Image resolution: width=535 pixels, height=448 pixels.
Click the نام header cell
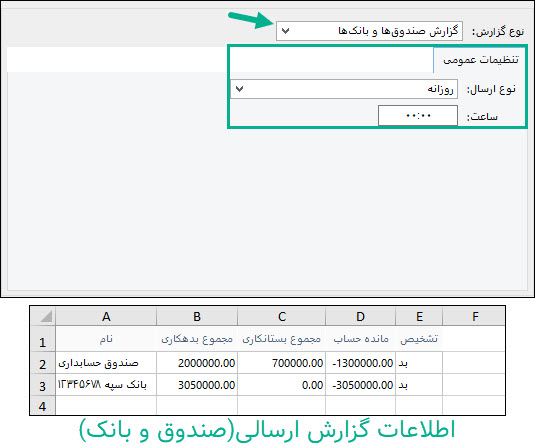[x=106, y=339]
